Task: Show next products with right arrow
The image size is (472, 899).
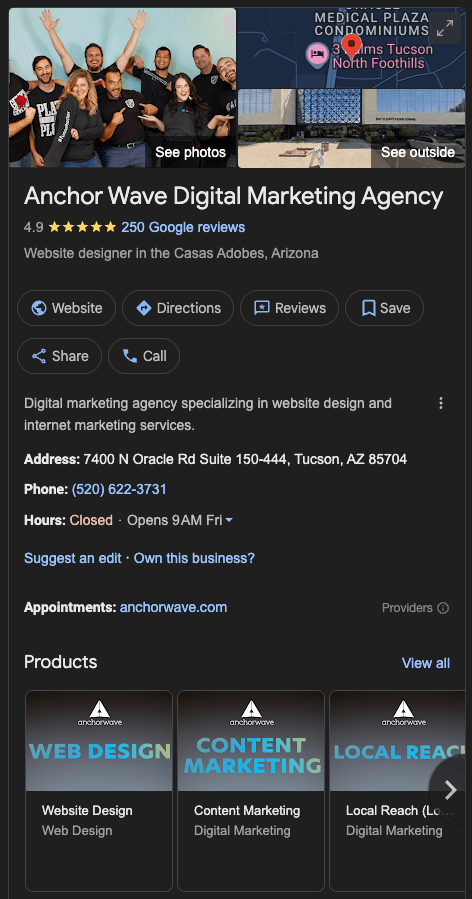Action: [x=451, y=790]
